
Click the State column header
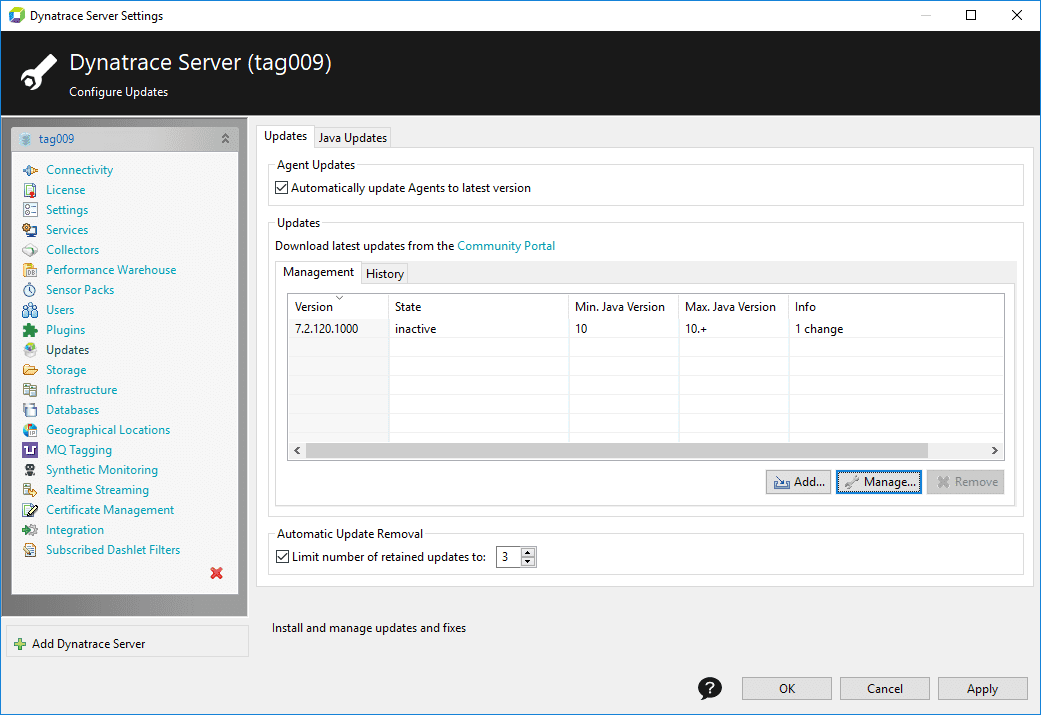(x=479, y=307)
